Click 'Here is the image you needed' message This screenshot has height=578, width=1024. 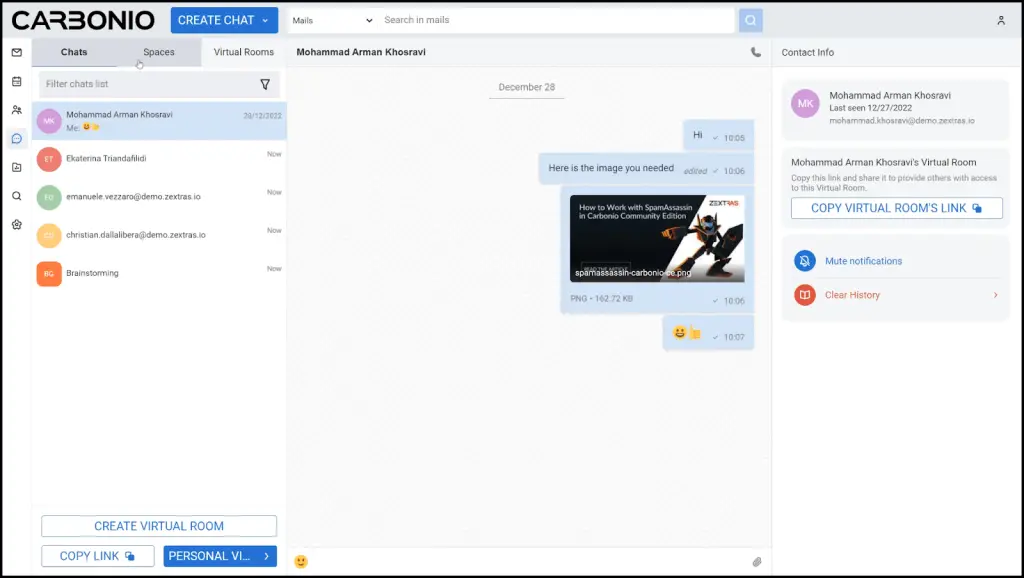(646, 169)
